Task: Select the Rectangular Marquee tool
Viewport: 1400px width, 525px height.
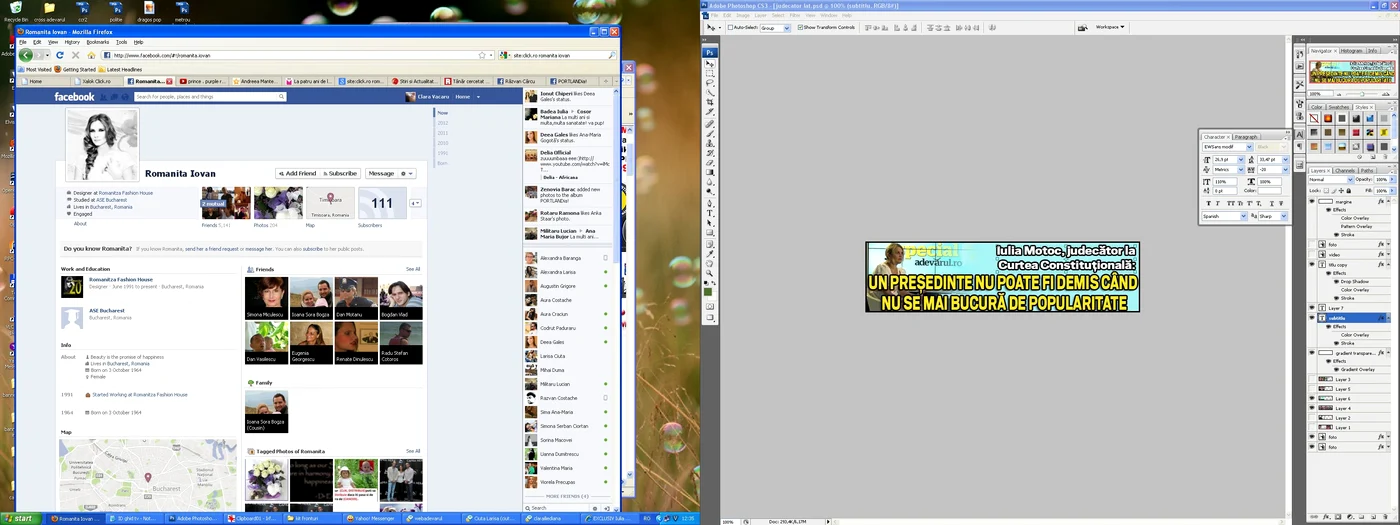Action: 710,73
